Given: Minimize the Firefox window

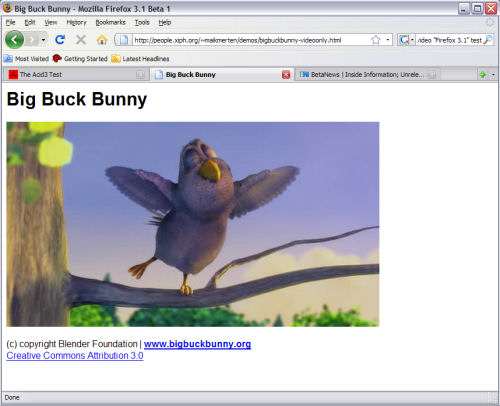Looking at the screenshot, I should coord(463,9).
